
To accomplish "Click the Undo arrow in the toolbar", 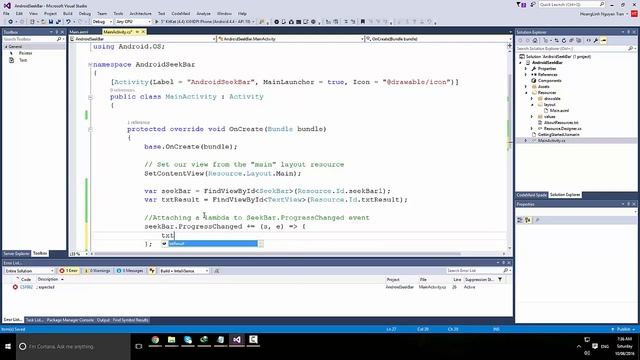I will coord(68,22).
